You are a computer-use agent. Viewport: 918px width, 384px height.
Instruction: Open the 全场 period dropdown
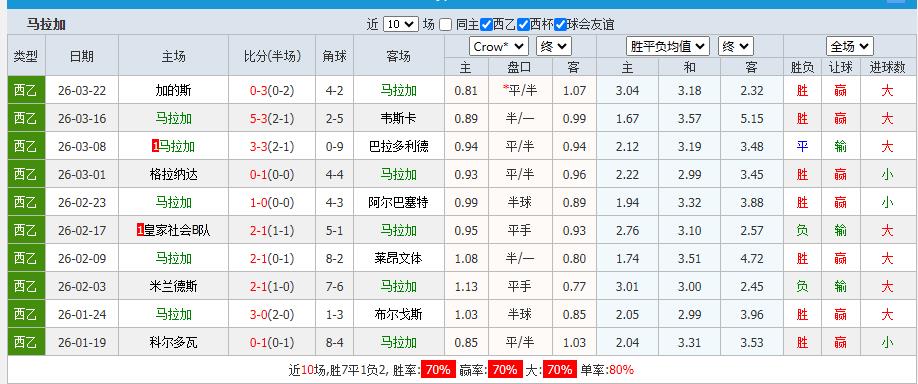coord(850,46)
